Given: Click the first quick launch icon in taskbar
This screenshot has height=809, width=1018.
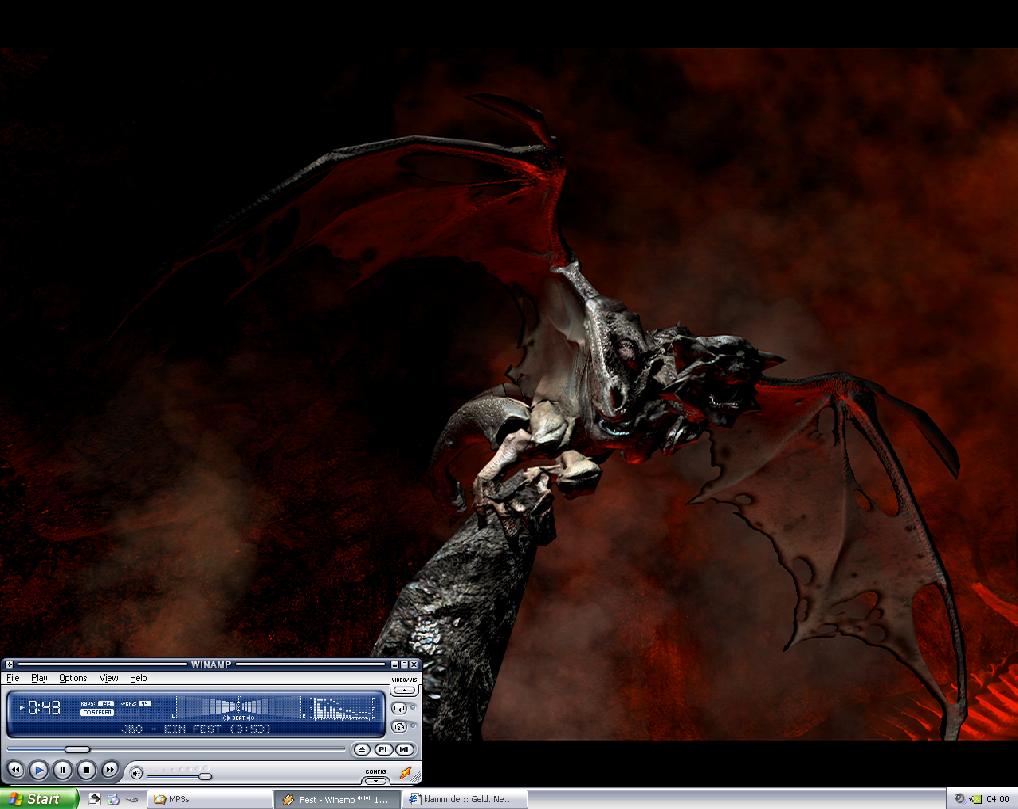Looking at the screenshot, I should click(94, 799).
